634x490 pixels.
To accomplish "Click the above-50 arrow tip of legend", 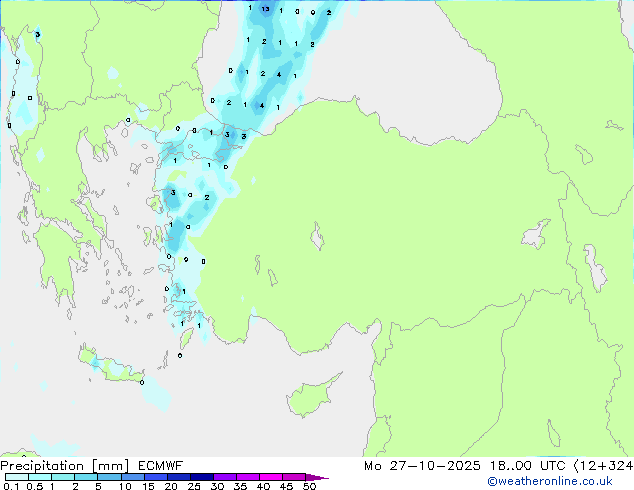I will [x=317, y=477].
